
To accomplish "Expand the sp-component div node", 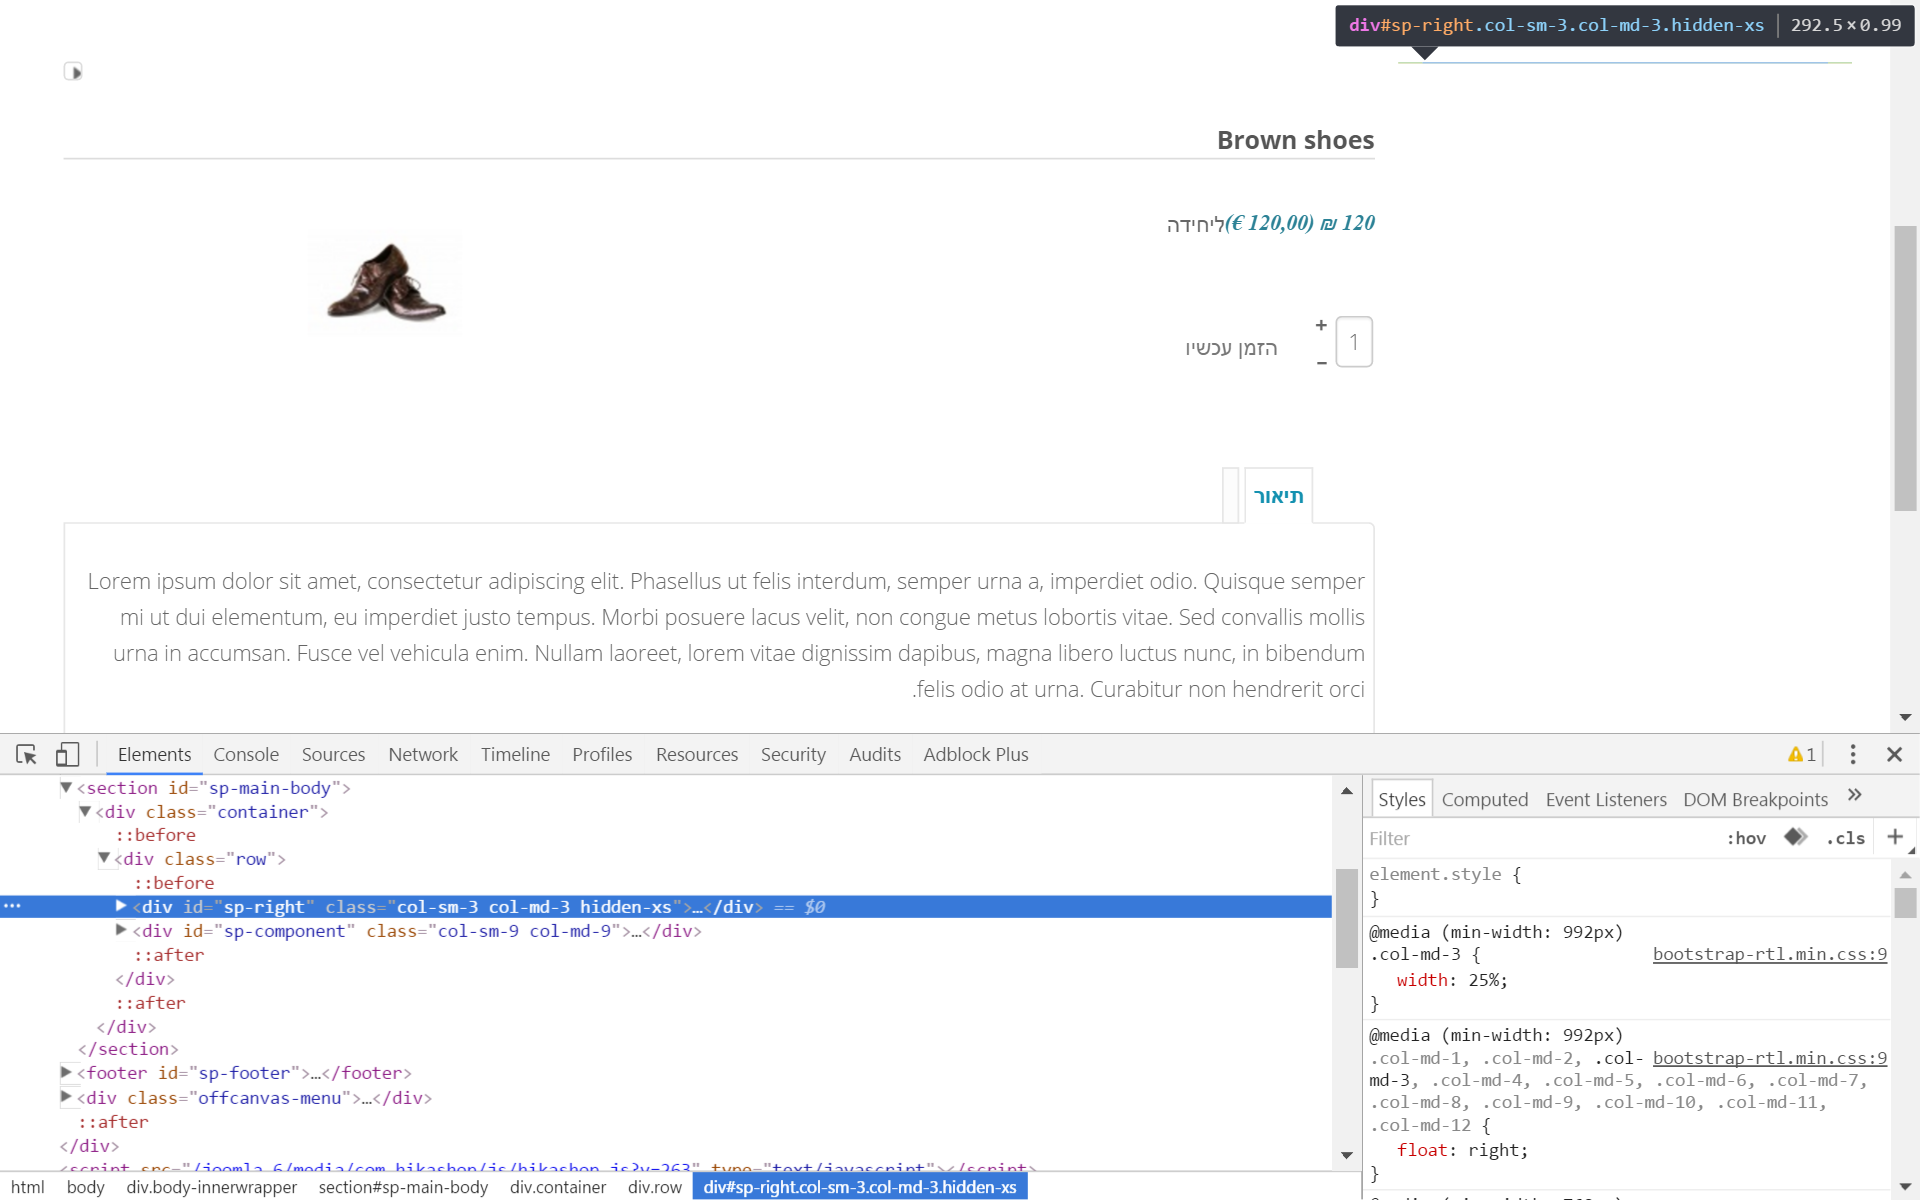I will [x=121, y=930].
